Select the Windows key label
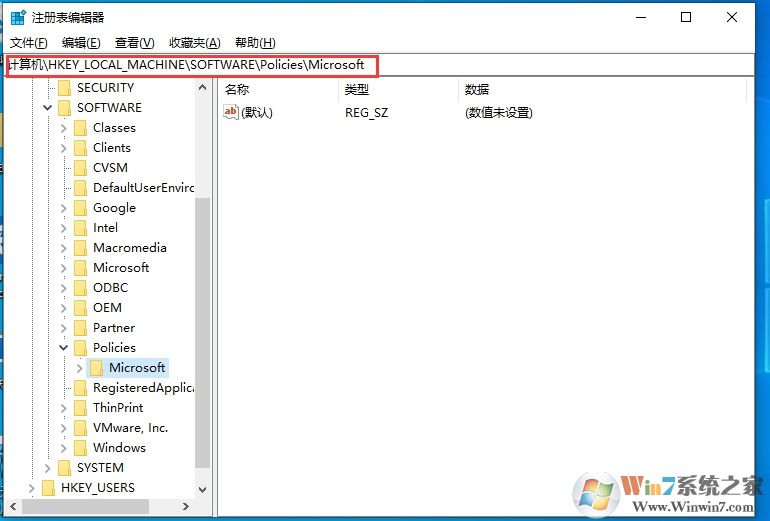This screenshot has width=770, height=521. coord(119,448)
